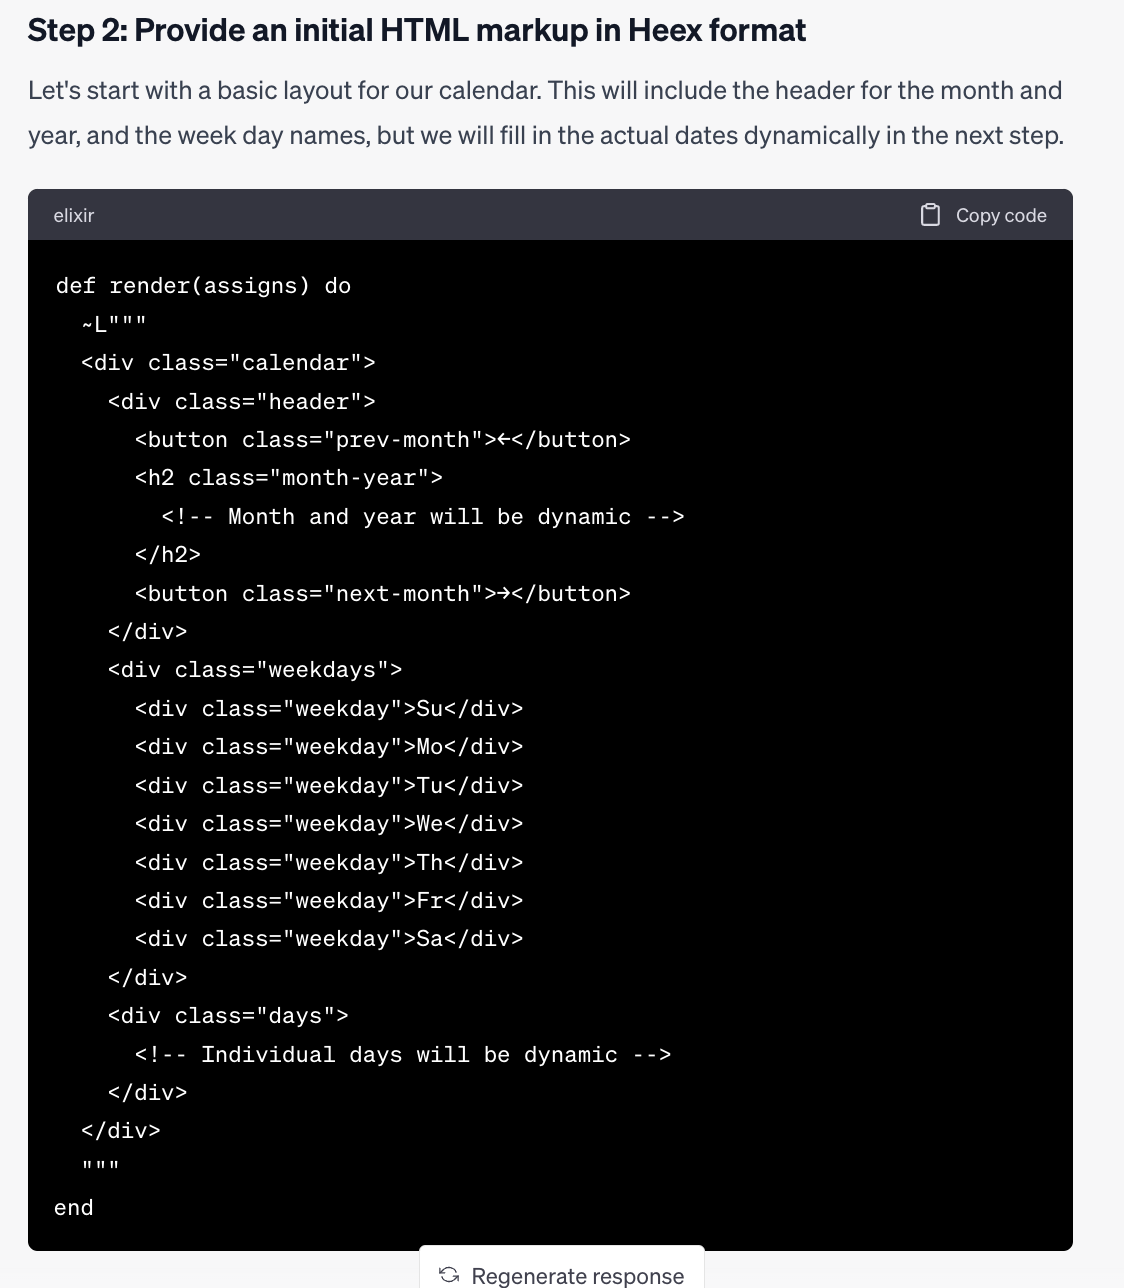This screenshot has height=1288, width=1124.
Task: Click the days div class line
Action: click(x=228, y=1015)
